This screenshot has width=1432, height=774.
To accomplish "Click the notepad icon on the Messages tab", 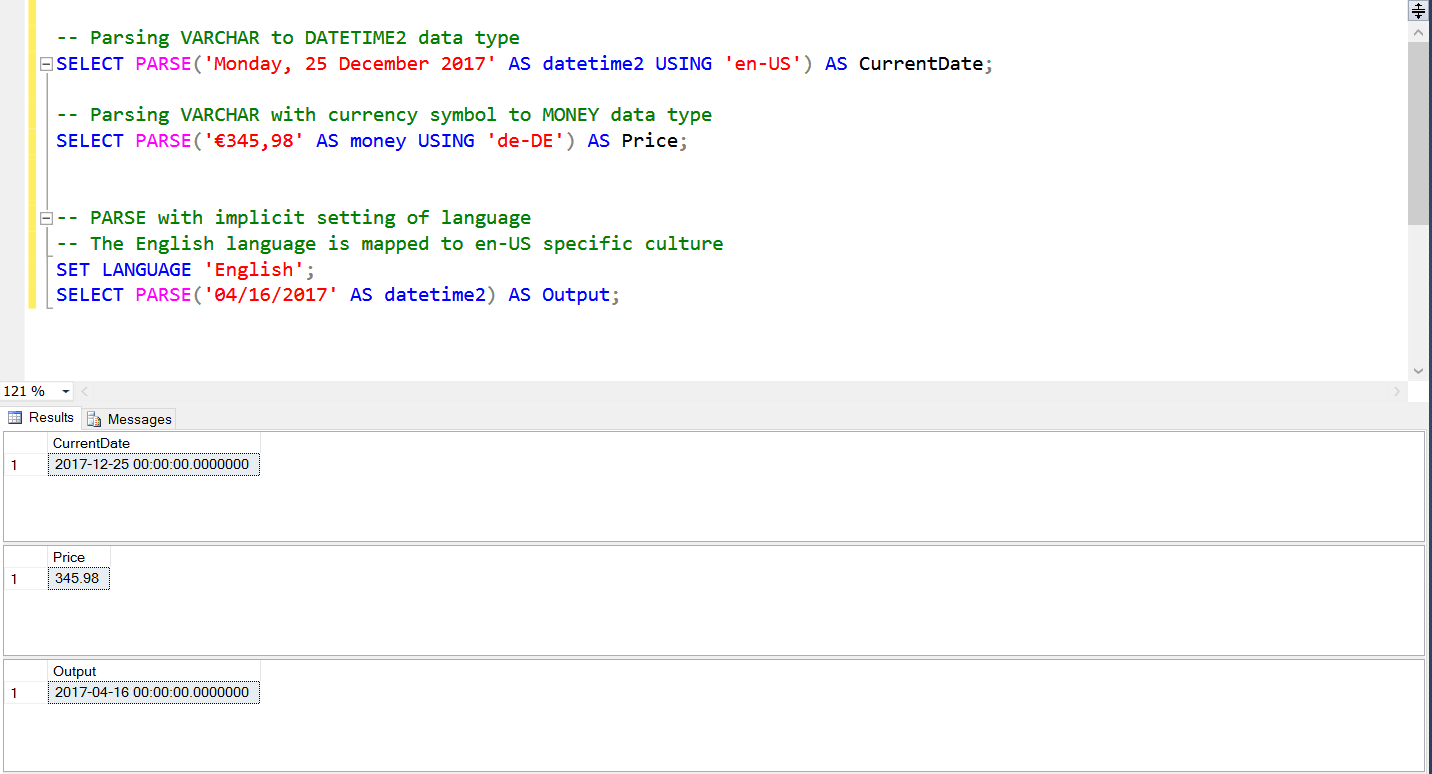I will pyautogui.click(x=95, y=418).
